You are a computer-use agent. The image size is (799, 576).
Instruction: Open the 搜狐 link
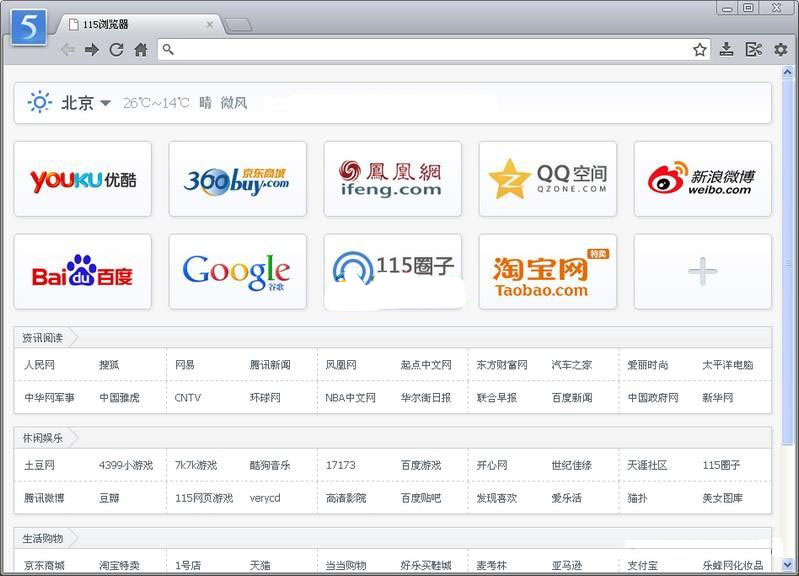(109, 365)
